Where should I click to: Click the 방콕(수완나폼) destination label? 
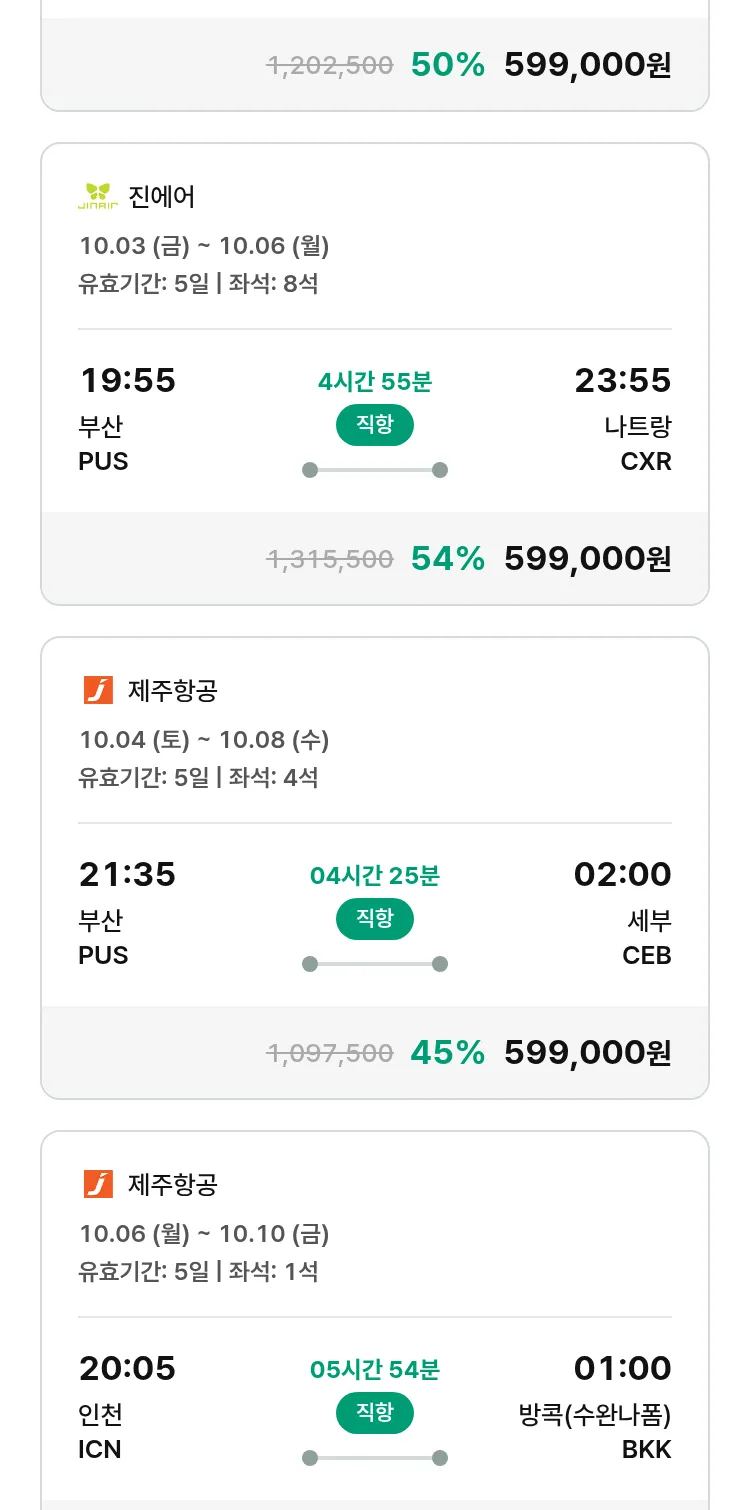[x=594, y=1415]
